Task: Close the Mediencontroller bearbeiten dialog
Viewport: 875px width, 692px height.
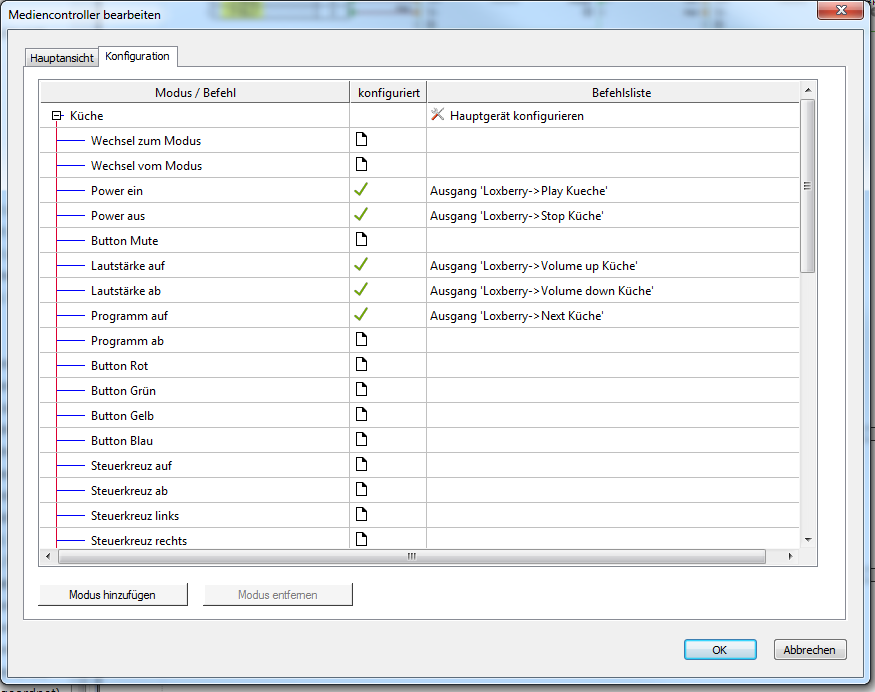Action: tap(841, 10)
